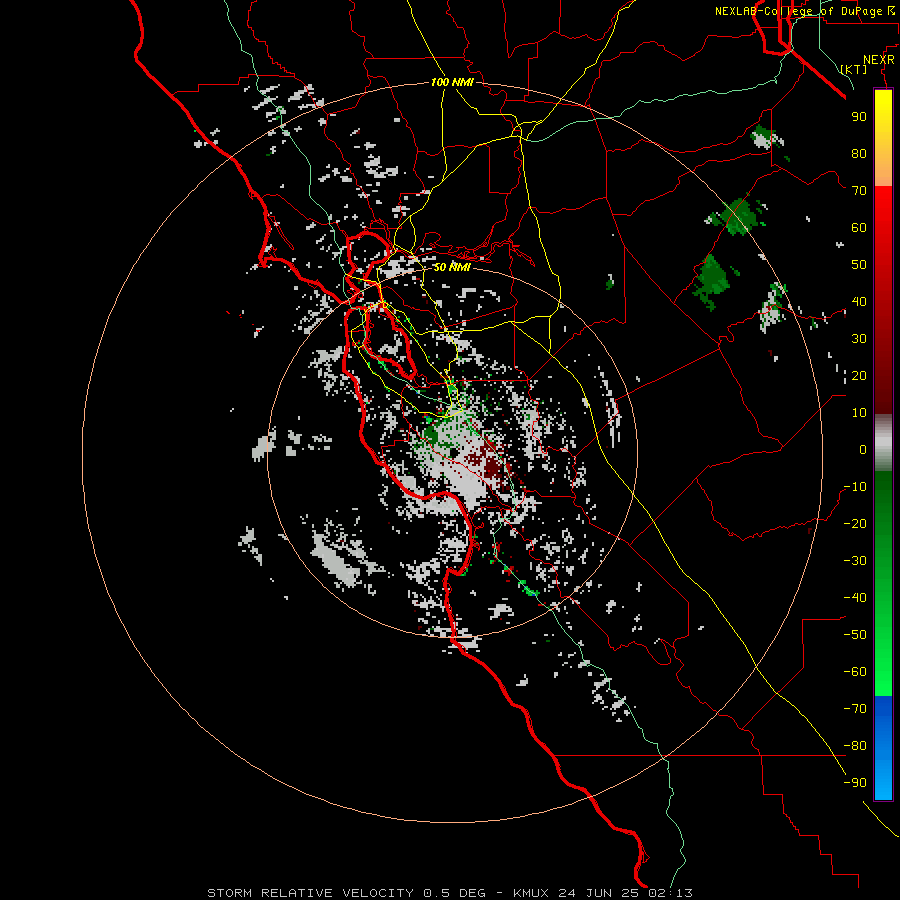Click the -80 value on the velocity scale
Viewport: 900px width, 900px height.
coord(855,746)
